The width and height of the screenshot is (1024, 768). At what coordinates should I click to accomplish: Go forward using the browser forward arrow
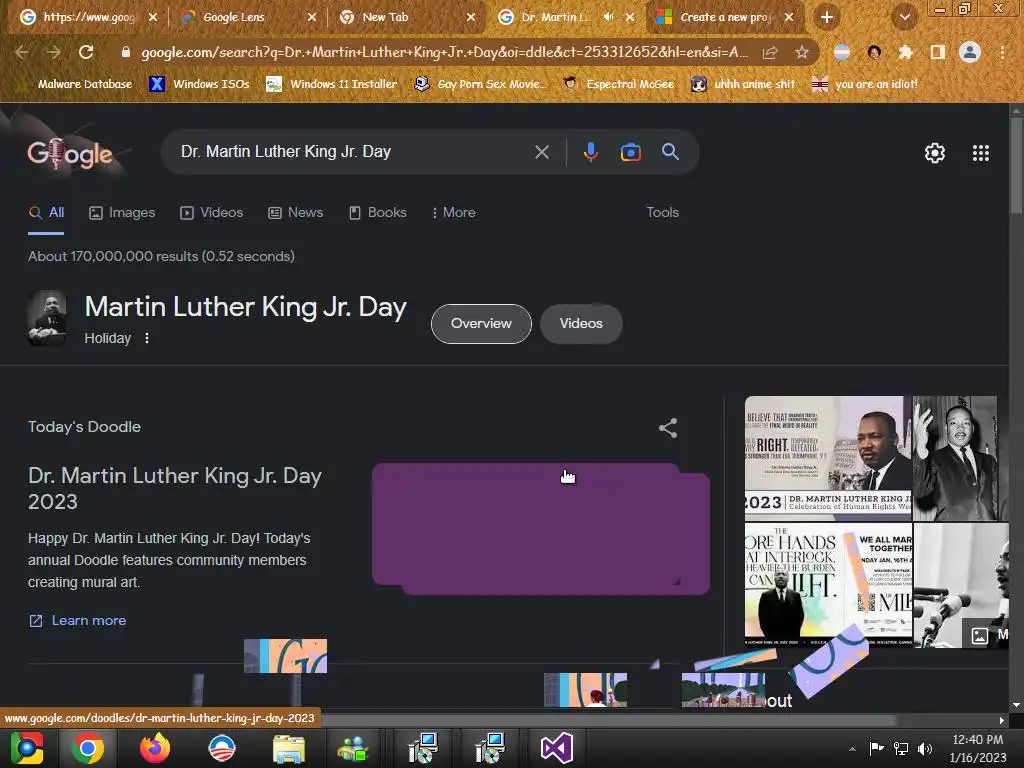(x=54, y=52)
